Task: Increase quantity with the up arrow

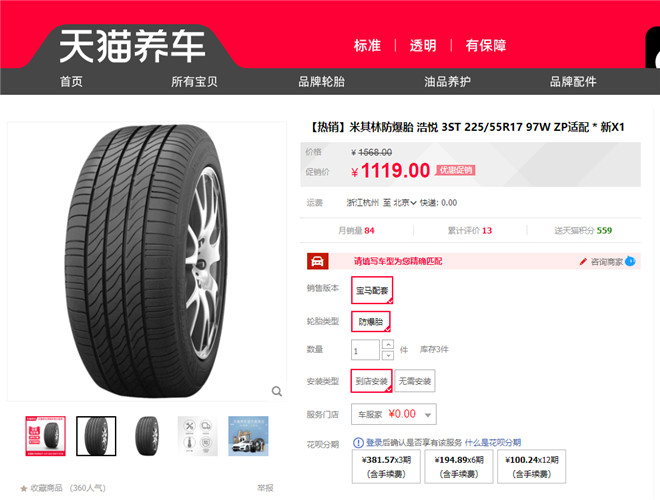Action: click(388, 345)
